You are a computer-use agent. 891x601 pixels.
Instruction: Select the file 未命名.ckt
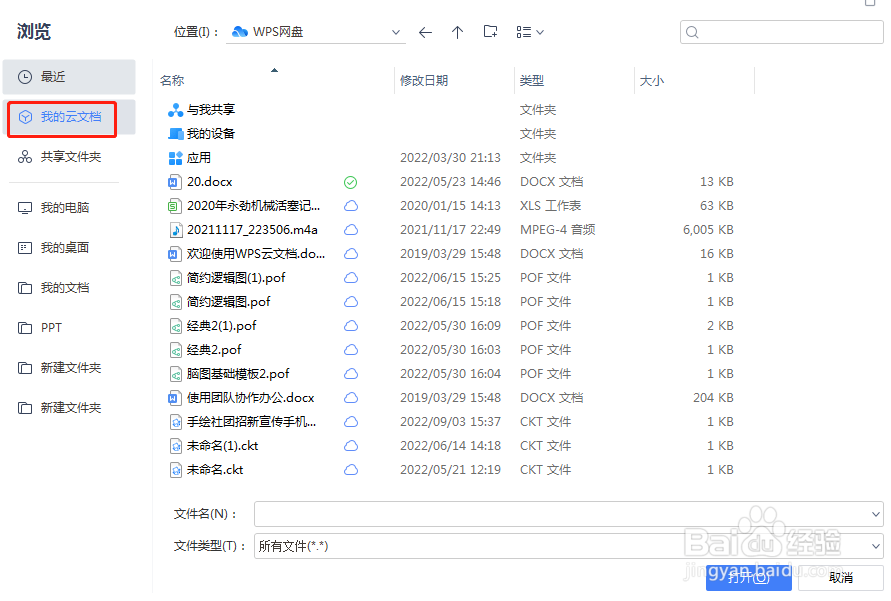point(215,470)
